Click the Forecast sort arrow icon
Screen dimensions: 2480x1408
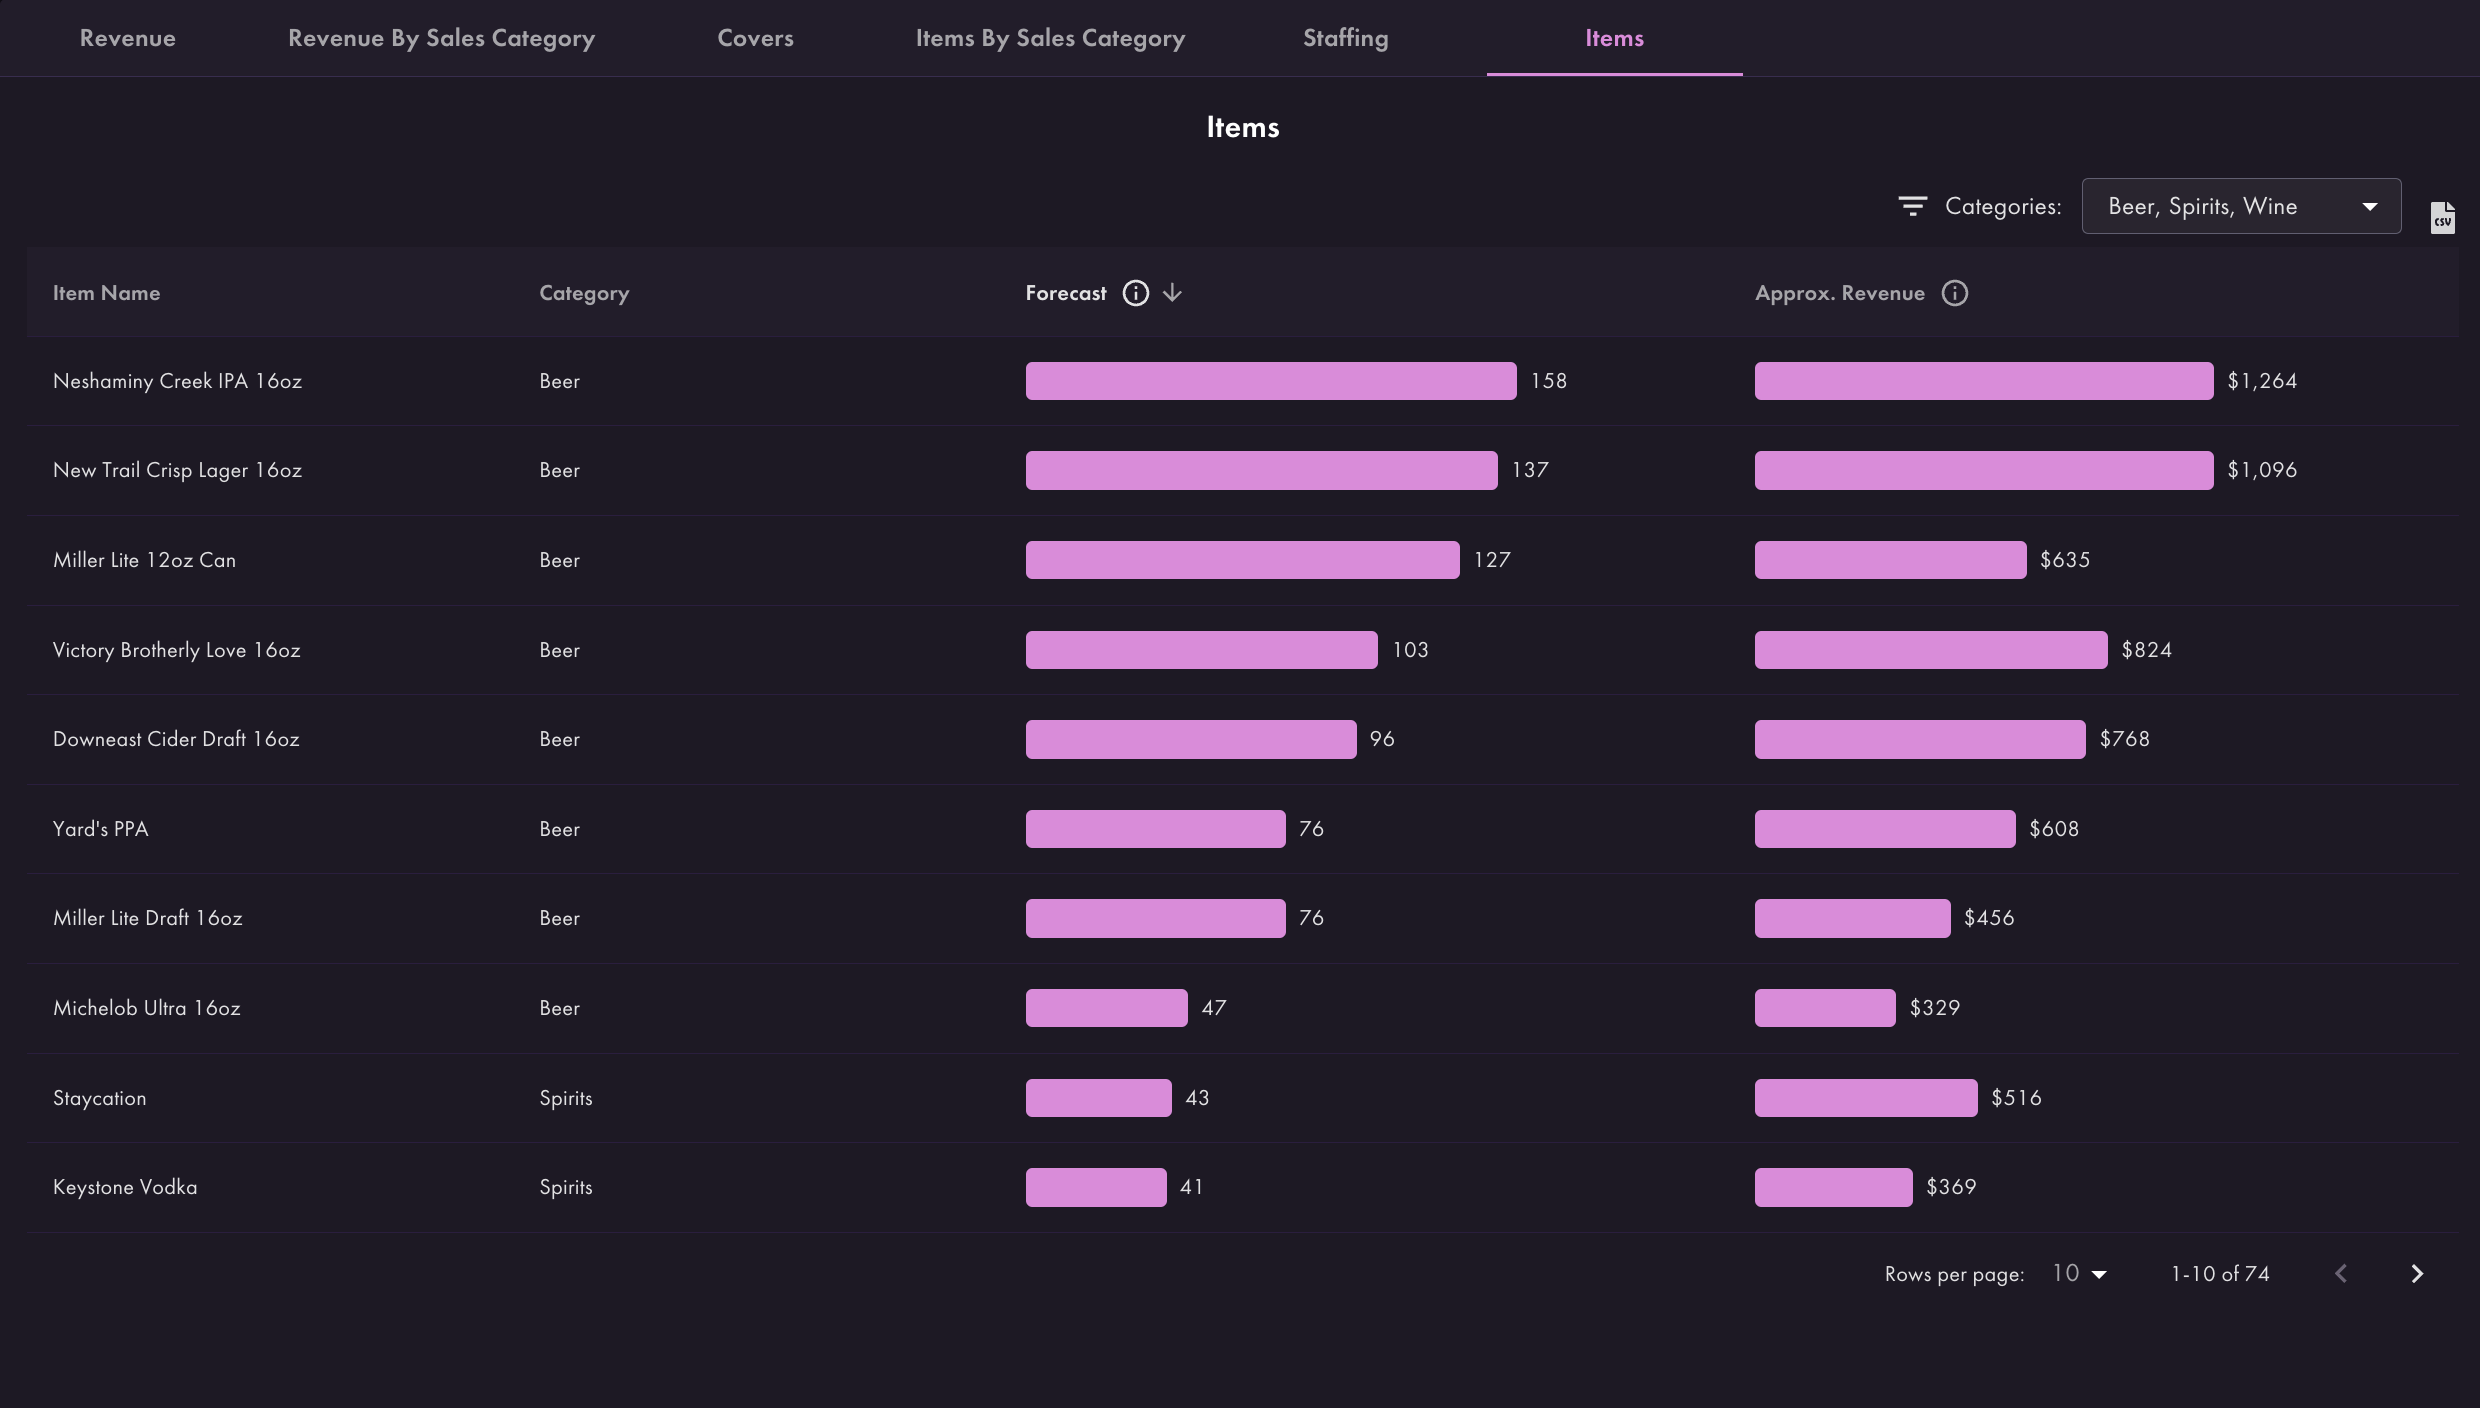coord(1173,293)
